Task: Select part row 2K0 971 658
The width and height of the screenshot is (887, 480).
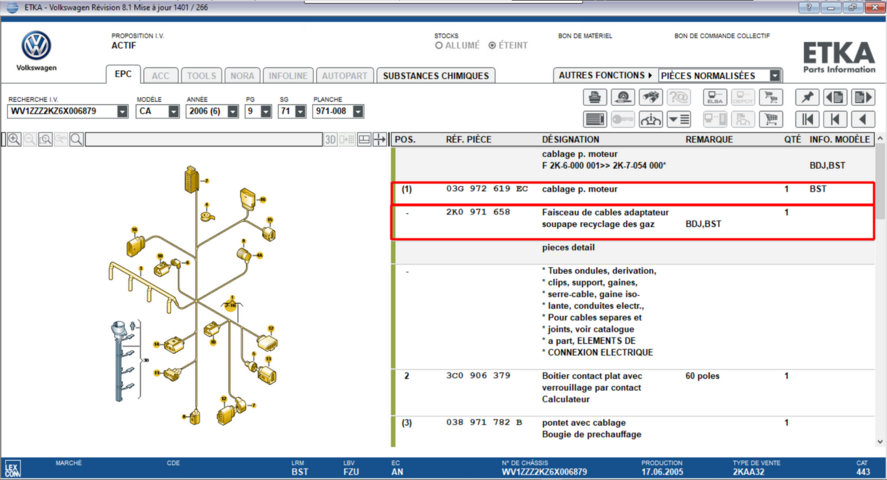Action: click(x=632, y=223)
